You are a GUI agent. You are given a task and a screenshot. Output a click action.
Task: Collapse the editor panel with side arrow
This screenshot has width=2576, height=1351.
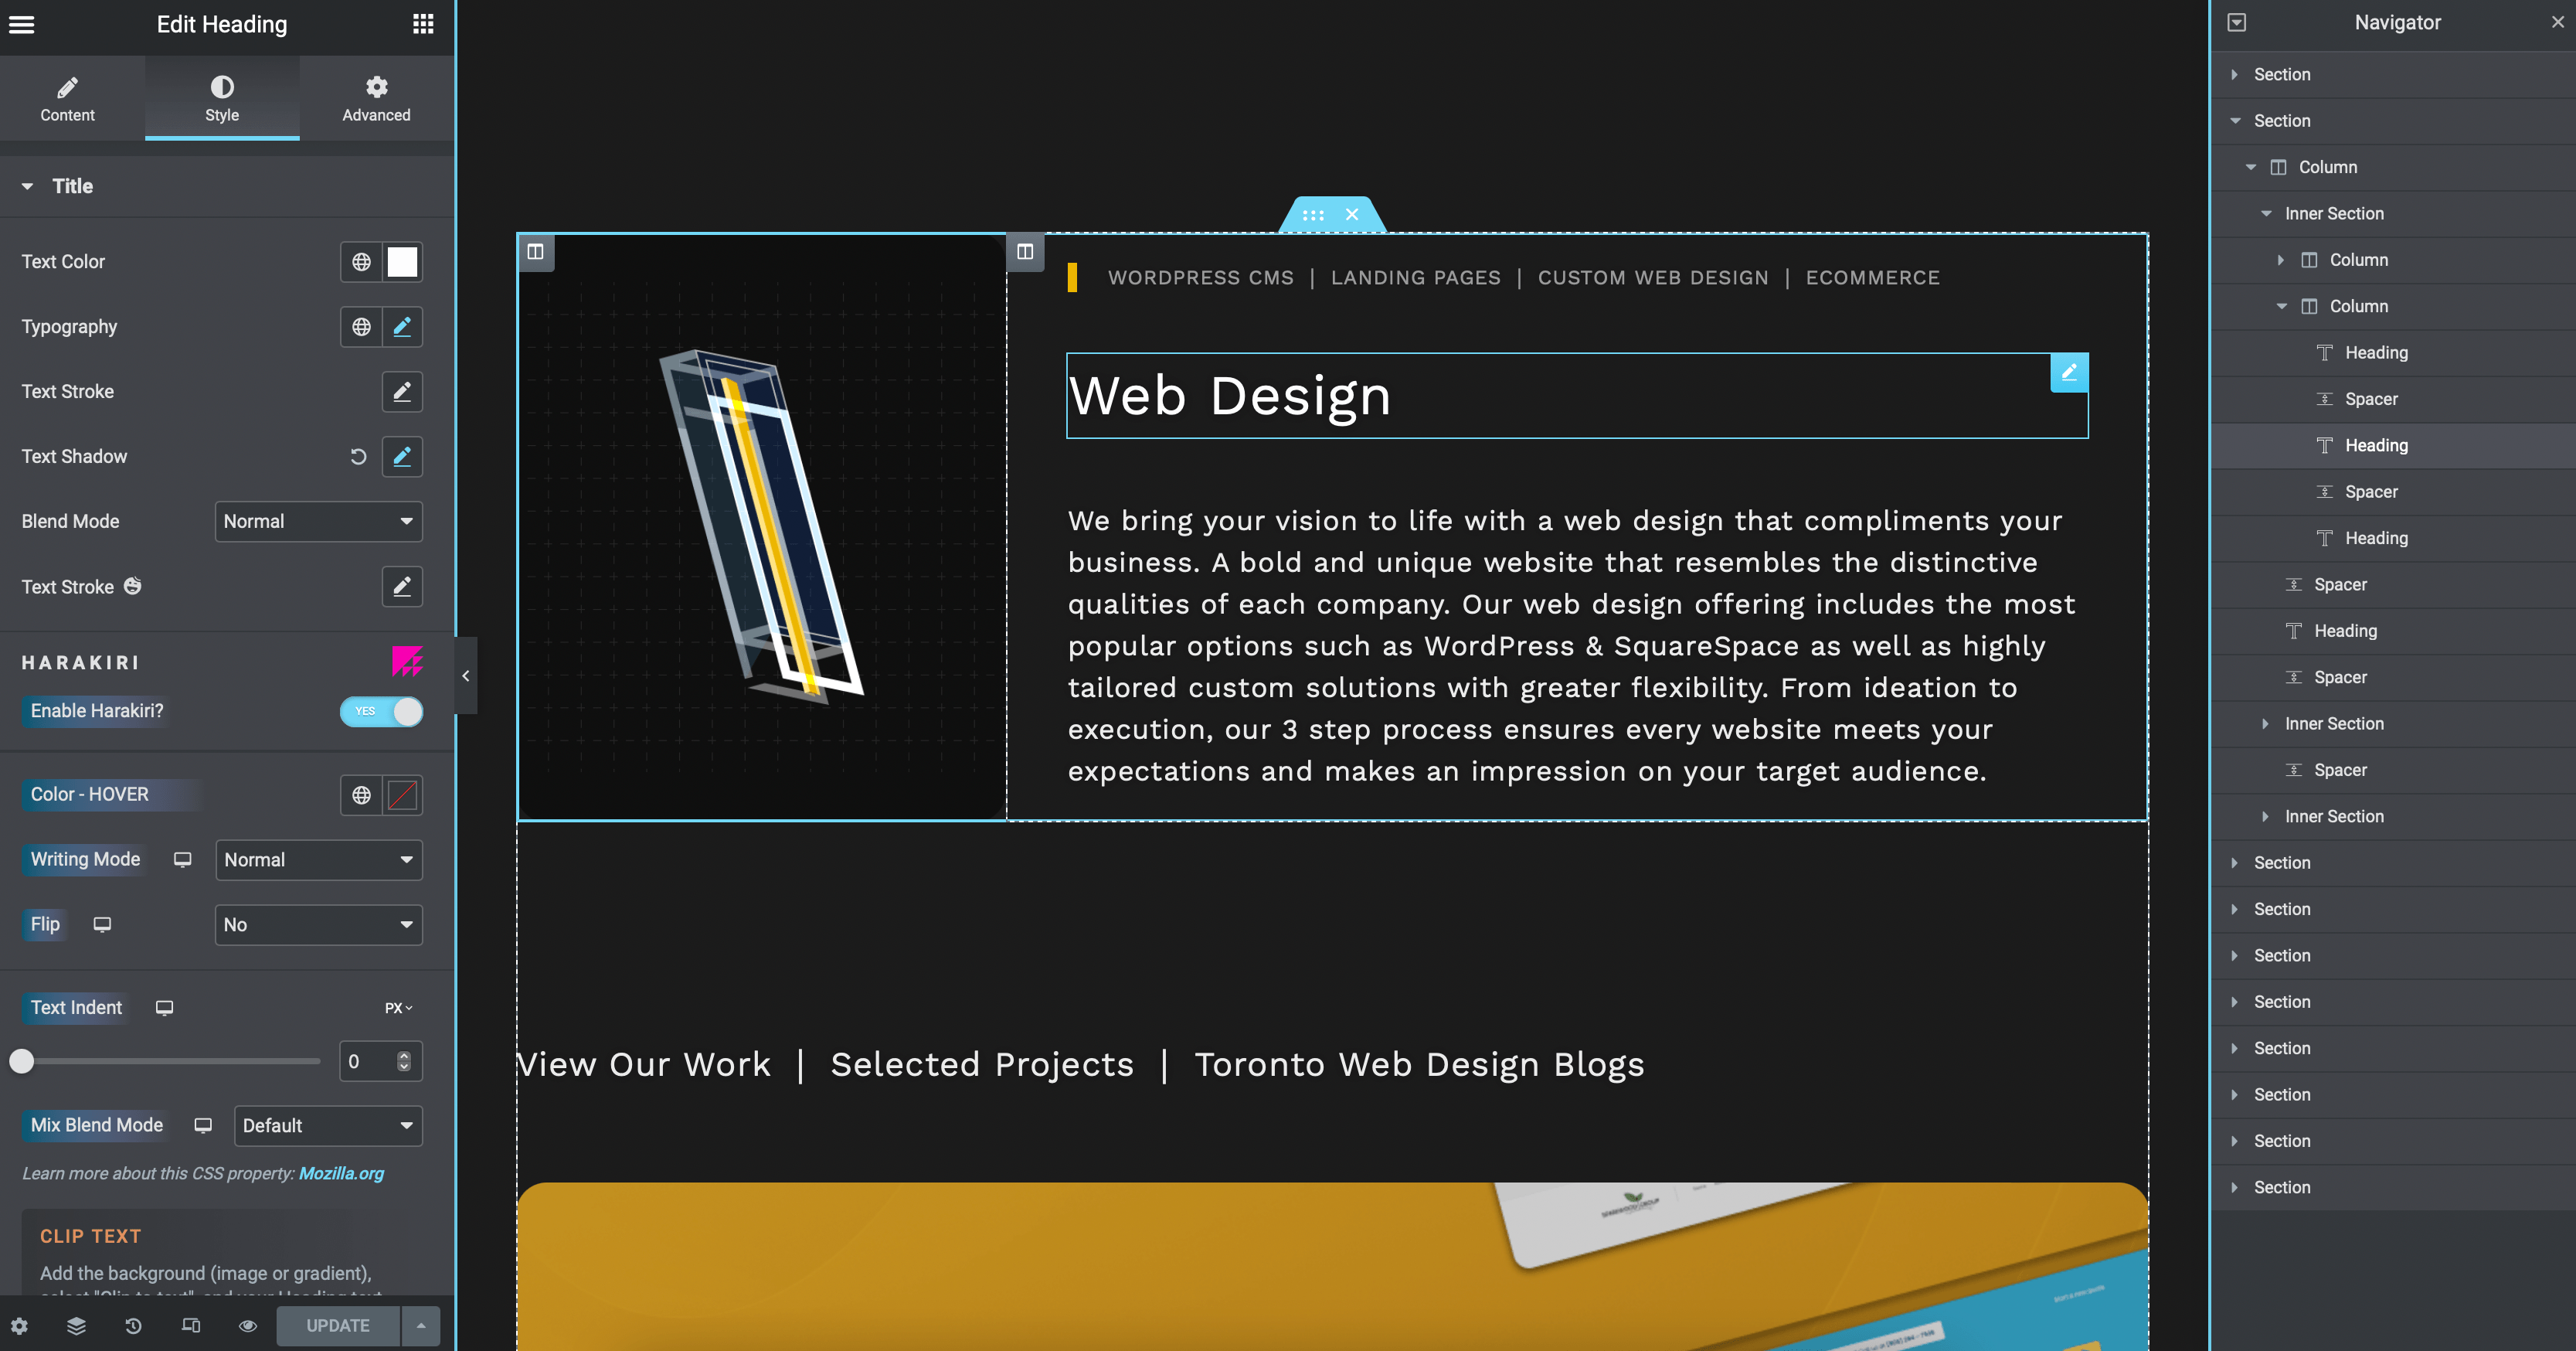point(466,676)
